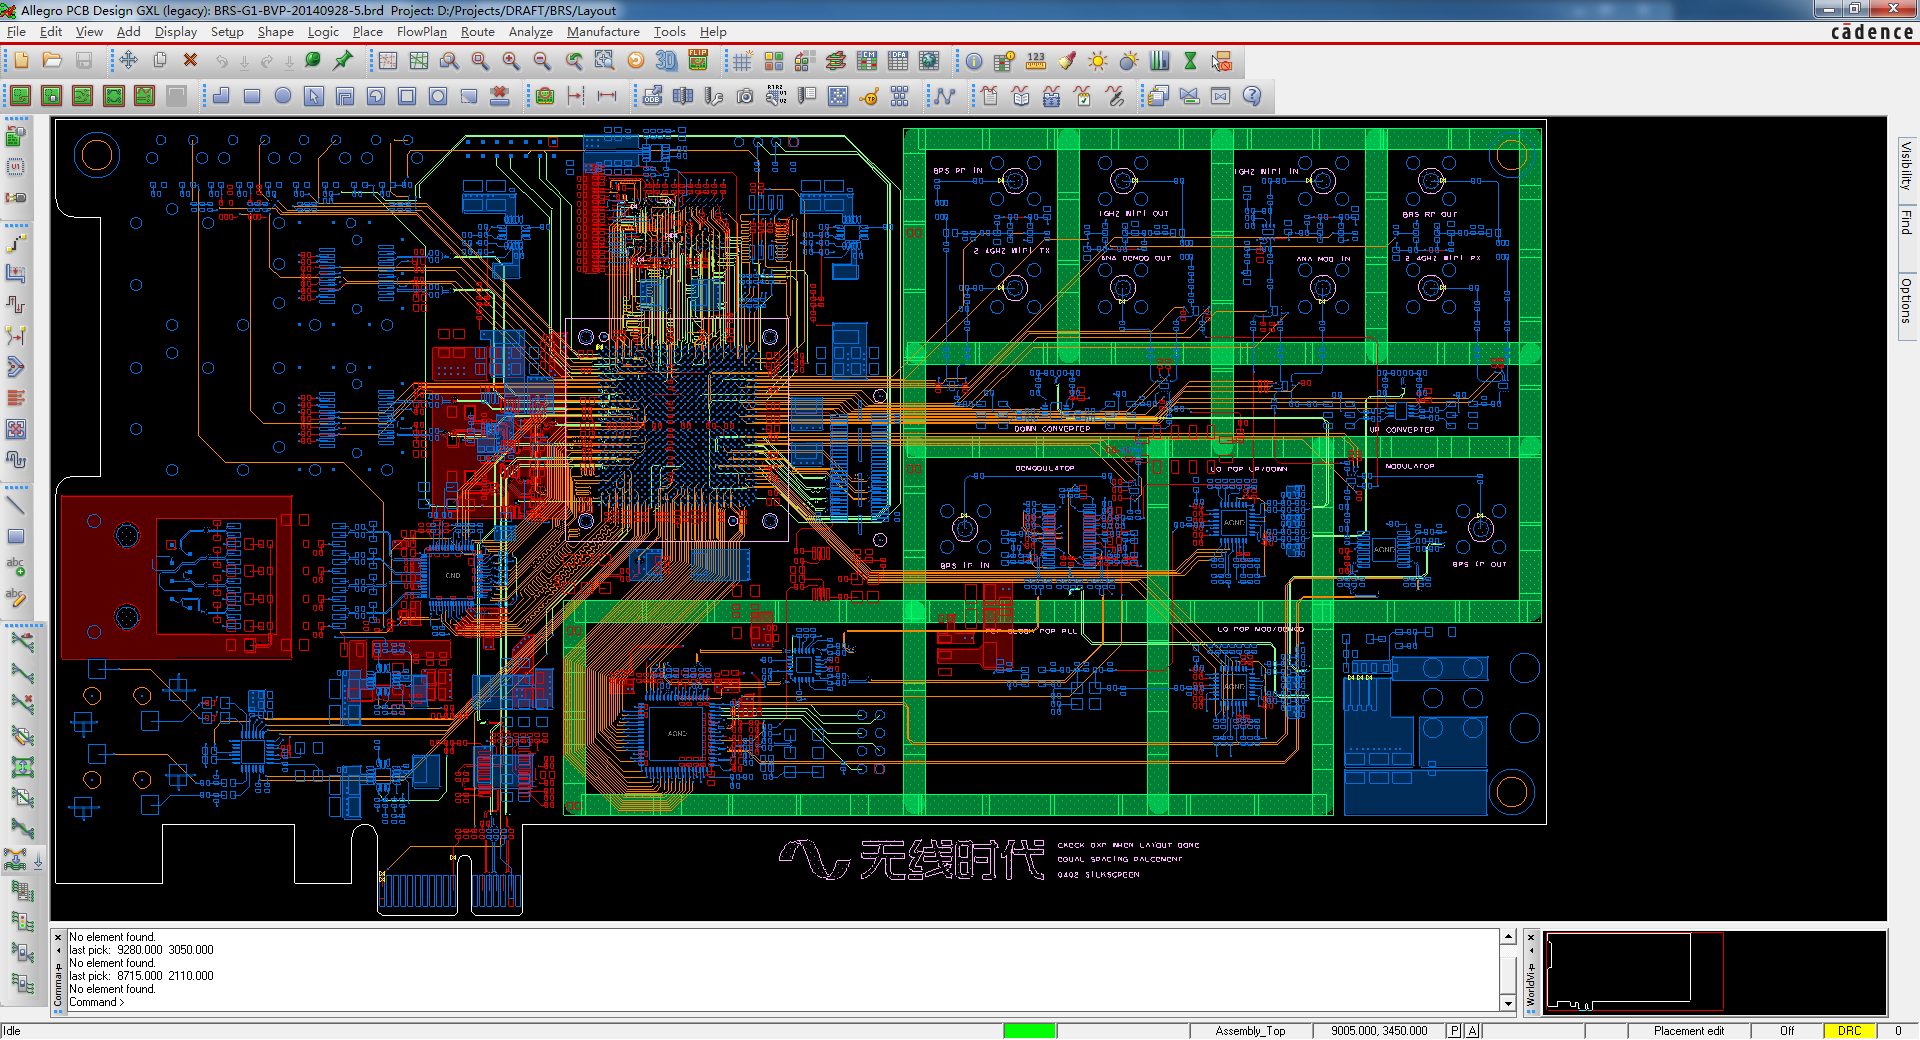Close the WorldView panel
This screenshot has width=1920, height=1040.
1531,937
